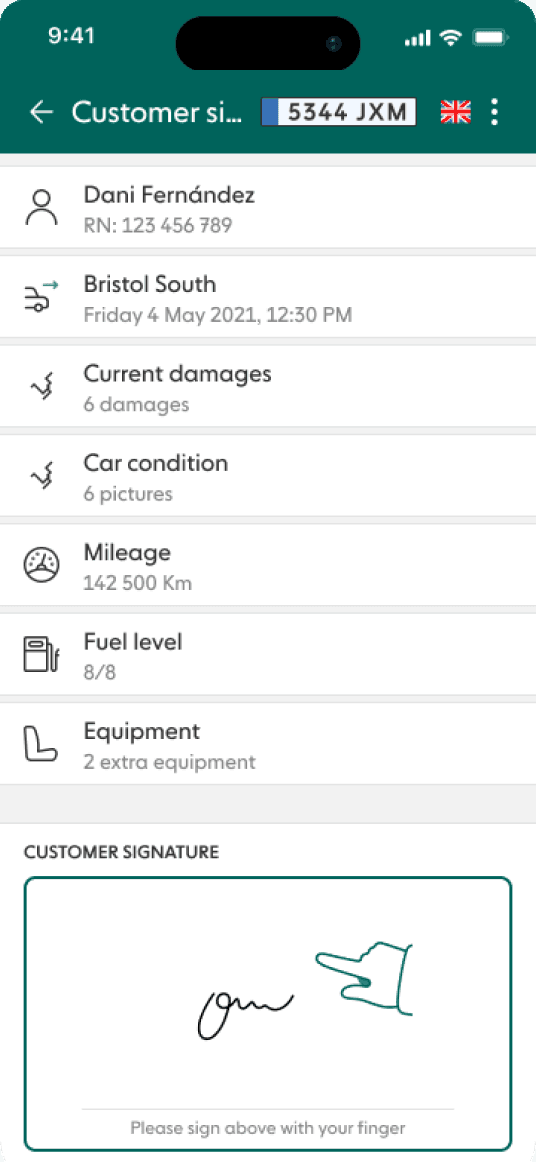Select the Bristol South return details row
This screenshot has height=1162, width=536.
click(268, 296)
